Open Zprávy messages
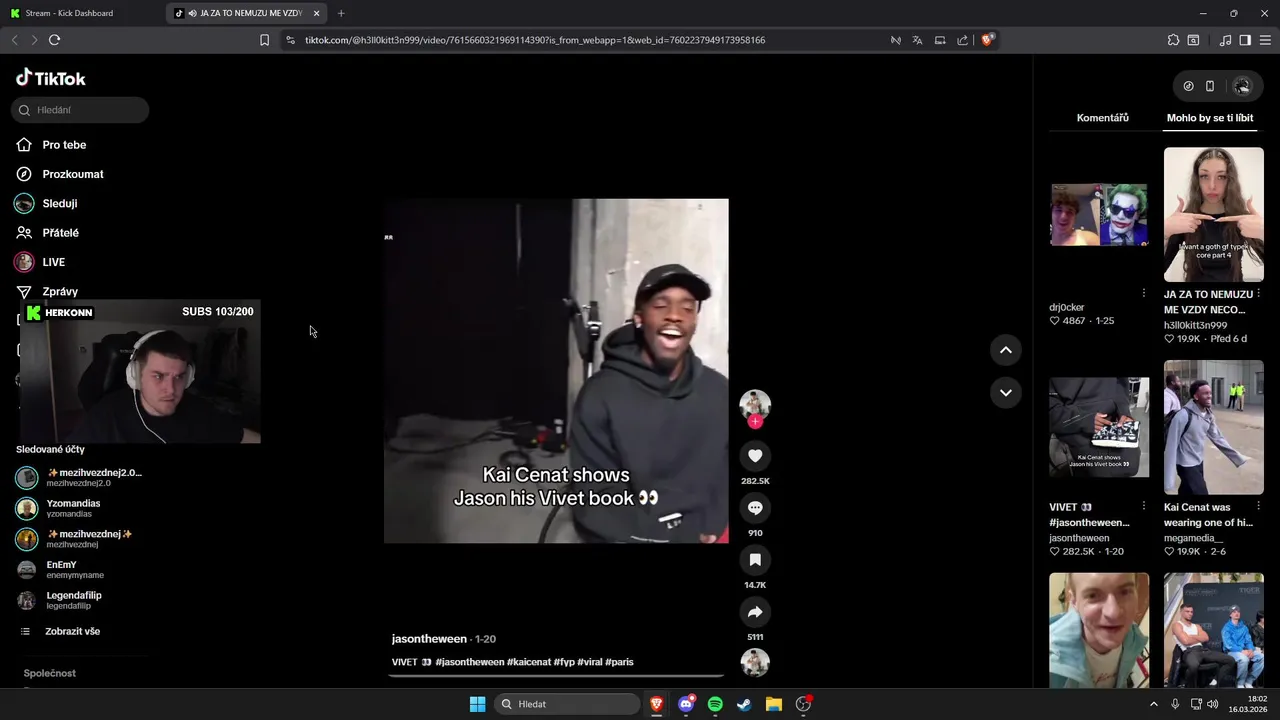 (60, 291)
